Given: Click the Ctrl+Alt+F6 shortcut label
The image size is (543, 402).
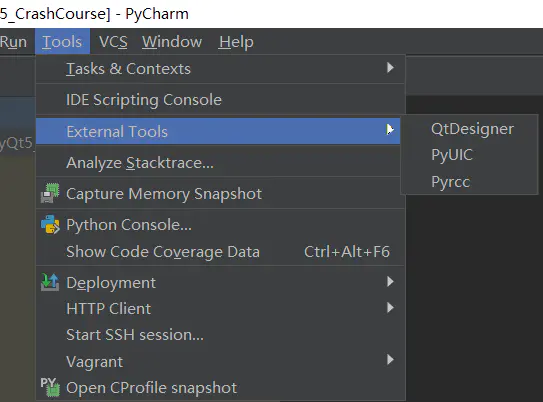Looking at the screenshot, I should click(x=347, y=252).
